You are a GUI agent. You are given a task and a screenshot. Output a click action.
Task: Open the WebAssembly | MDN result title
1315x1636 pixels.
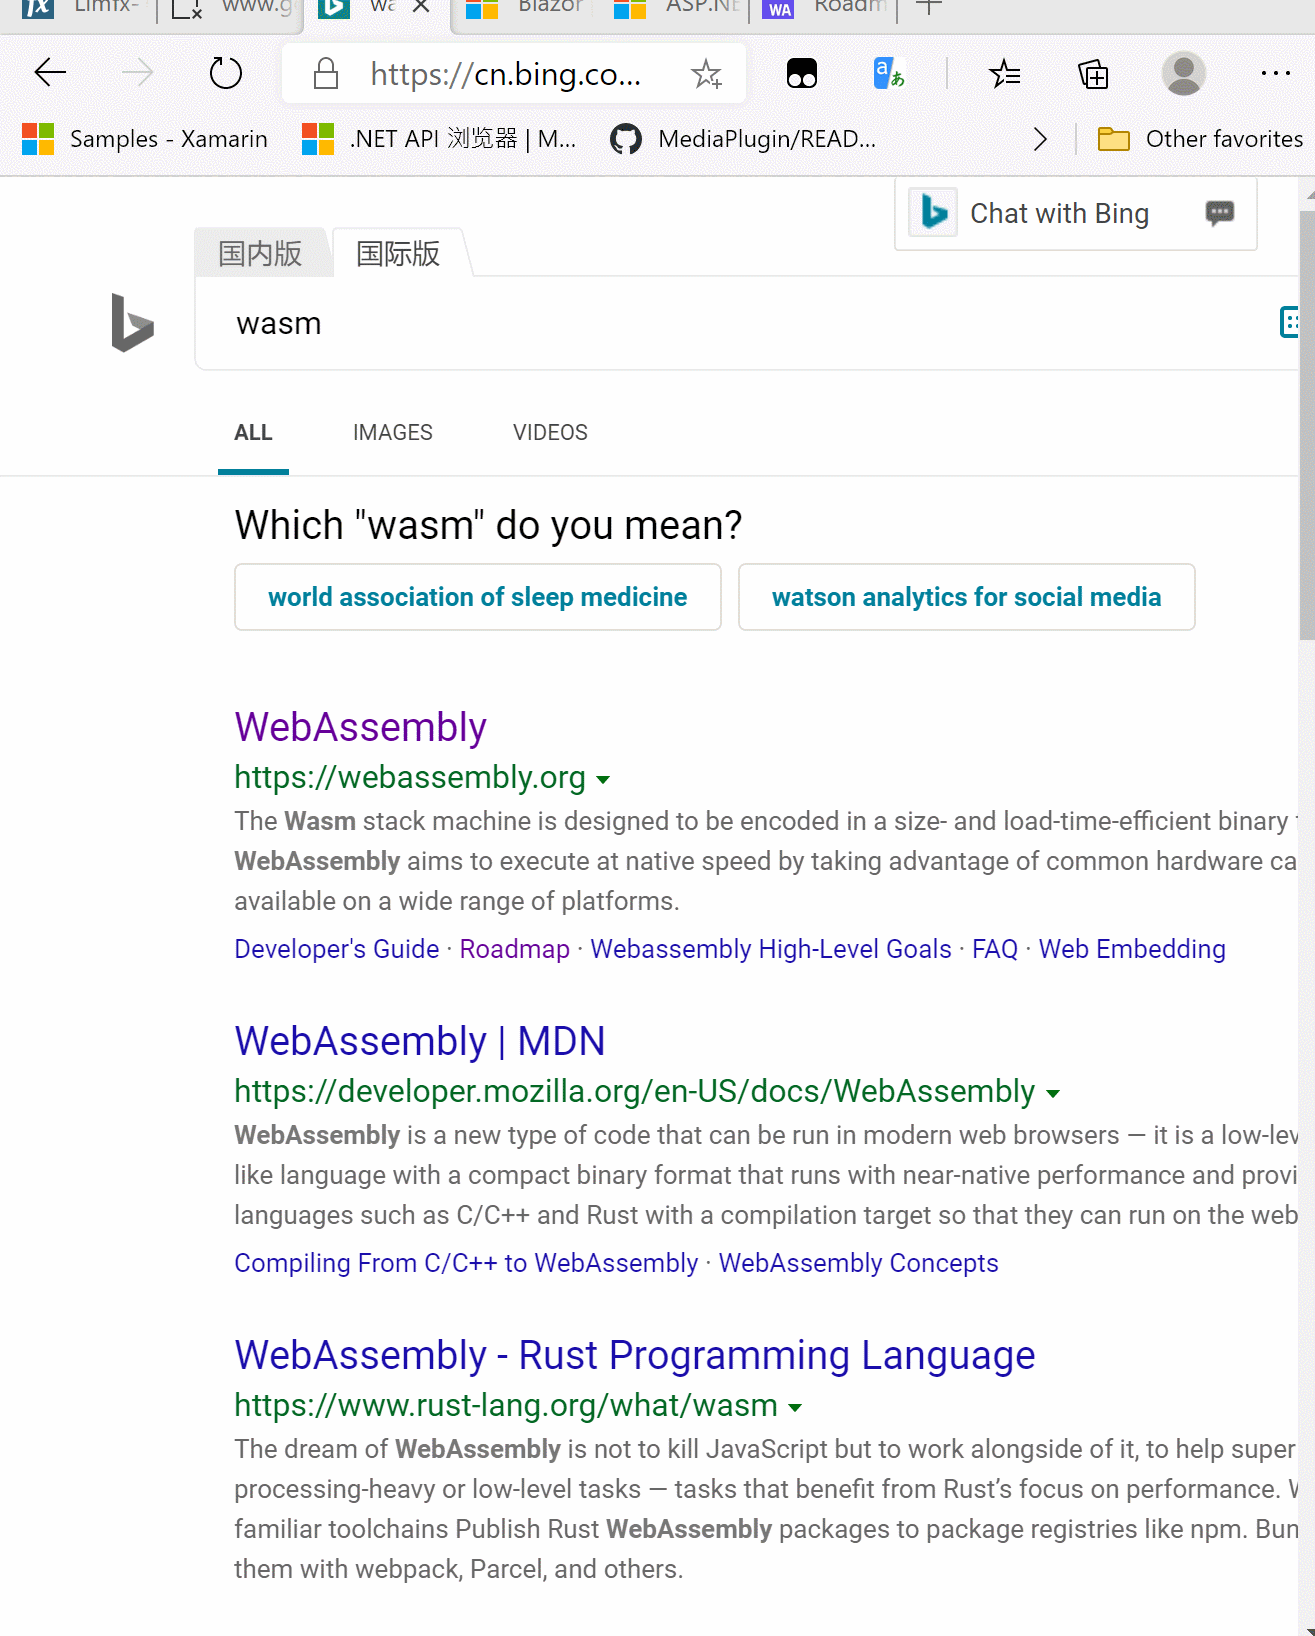[x=420, y=1041]
